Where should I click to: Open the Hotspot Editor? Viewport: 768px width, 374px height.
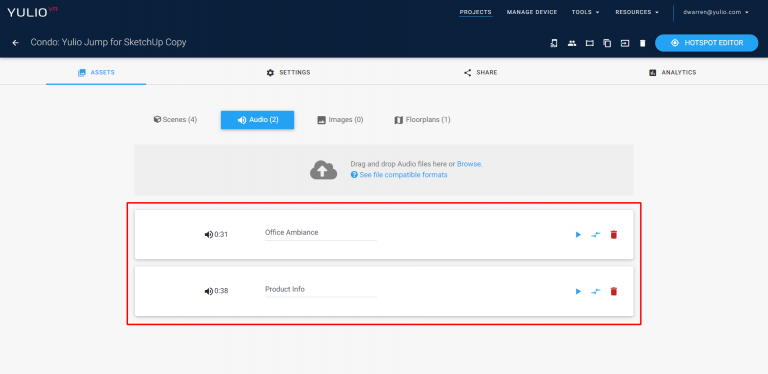[x=706, y=43]
